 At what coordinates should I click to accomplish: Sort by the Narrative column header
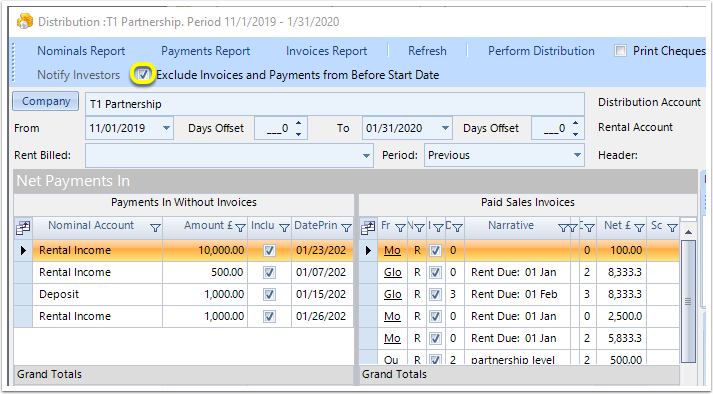(x=511, y=226)
